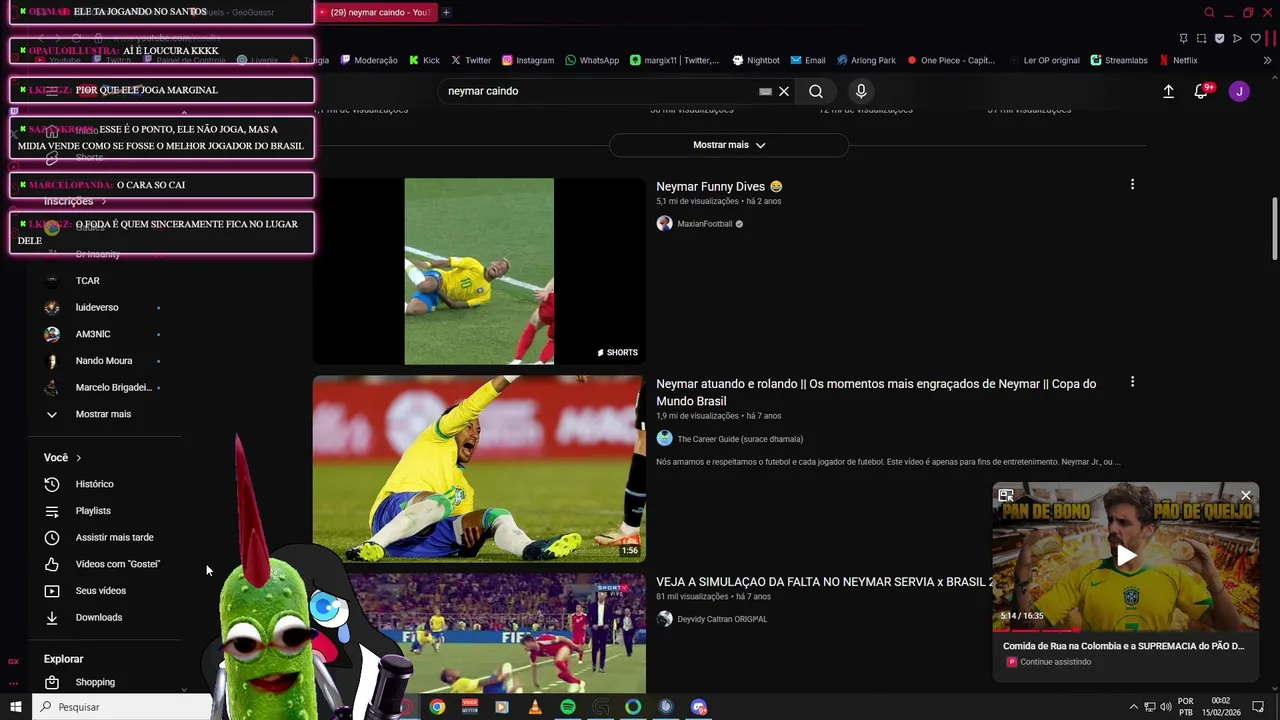Open the Arlong Park bookmark
This screenshot has height=720, width=1280.
866,60
